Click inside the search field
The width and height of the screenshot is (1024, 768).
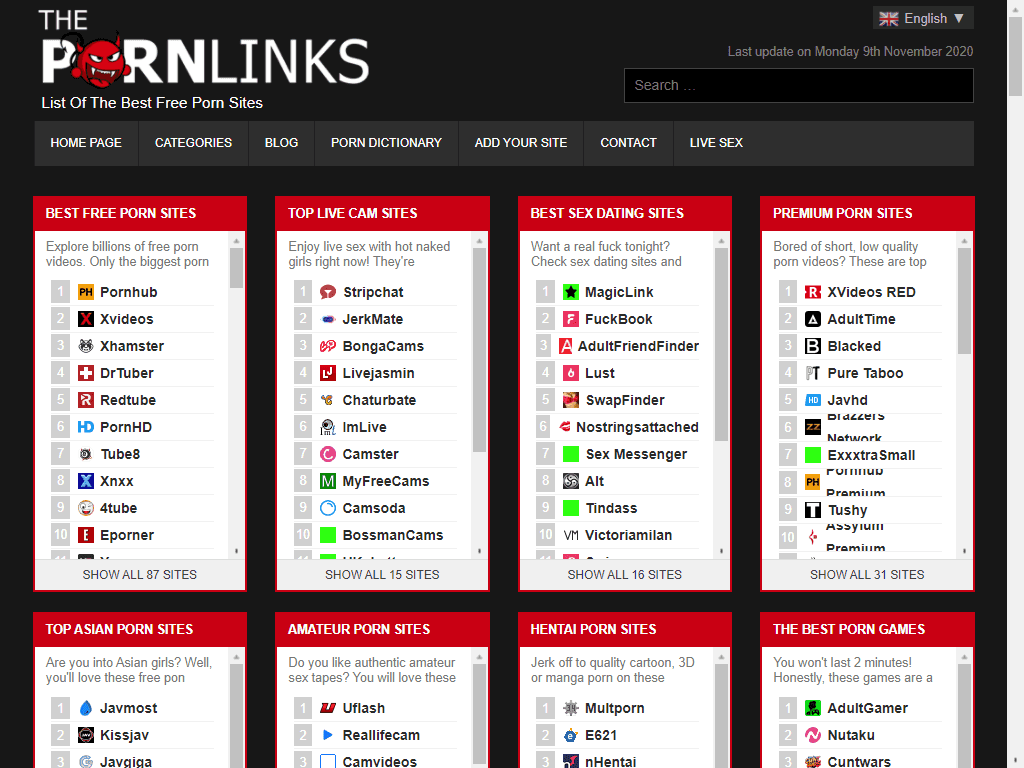[x=798, y=85]
